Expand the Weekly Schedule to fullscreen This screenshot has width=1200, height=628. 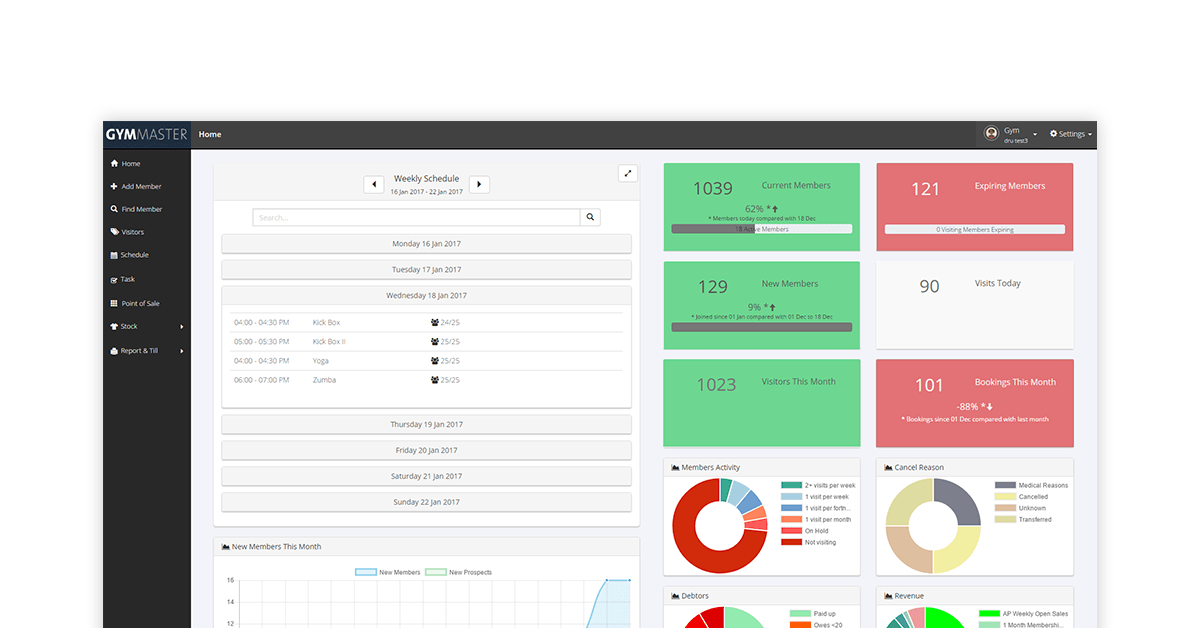(x=628, y=173)
